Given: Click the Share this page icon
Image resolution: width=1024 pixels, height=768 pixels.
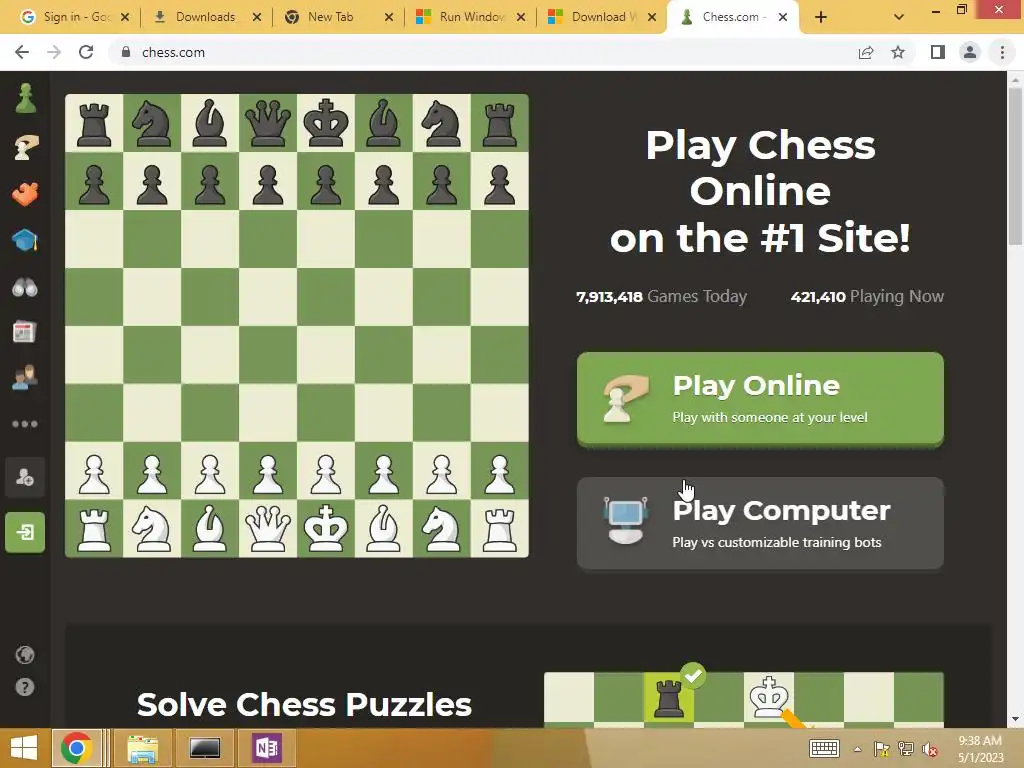Looking at the screenshot, I should 866,52.
